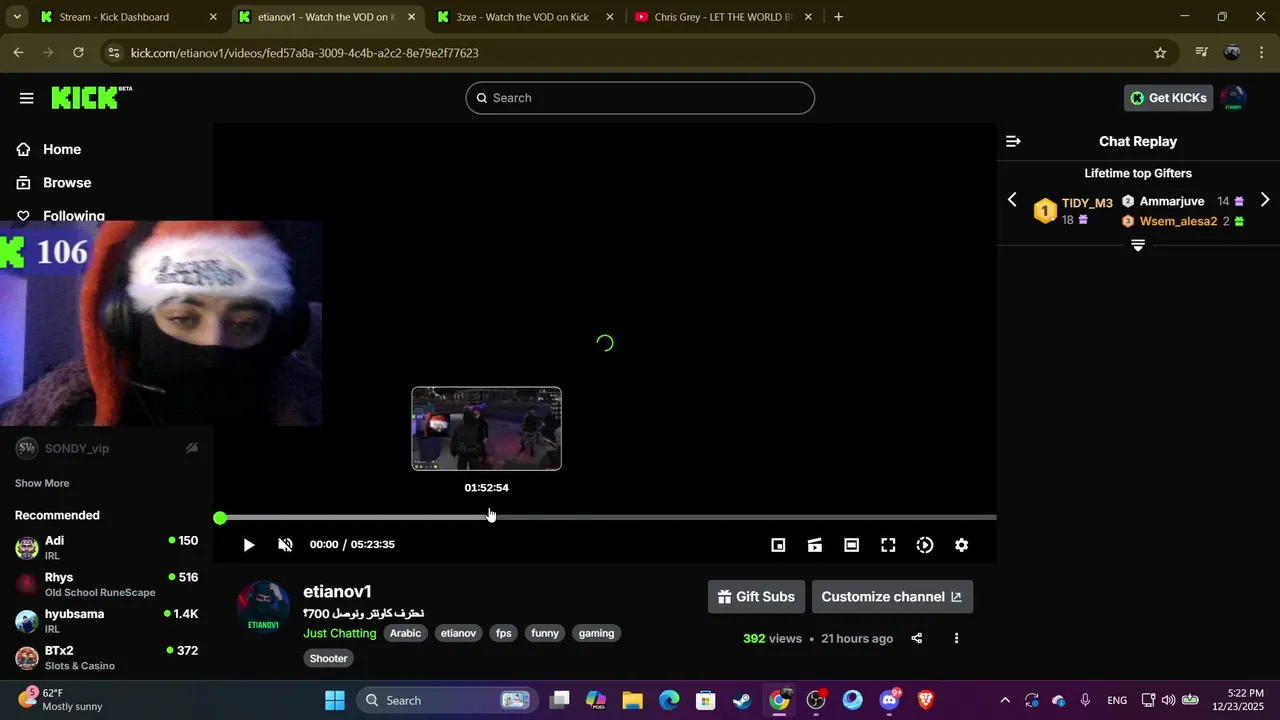1280x720 pixels.
Task: Open recommended channel Adi
Action: coord(106,547)
